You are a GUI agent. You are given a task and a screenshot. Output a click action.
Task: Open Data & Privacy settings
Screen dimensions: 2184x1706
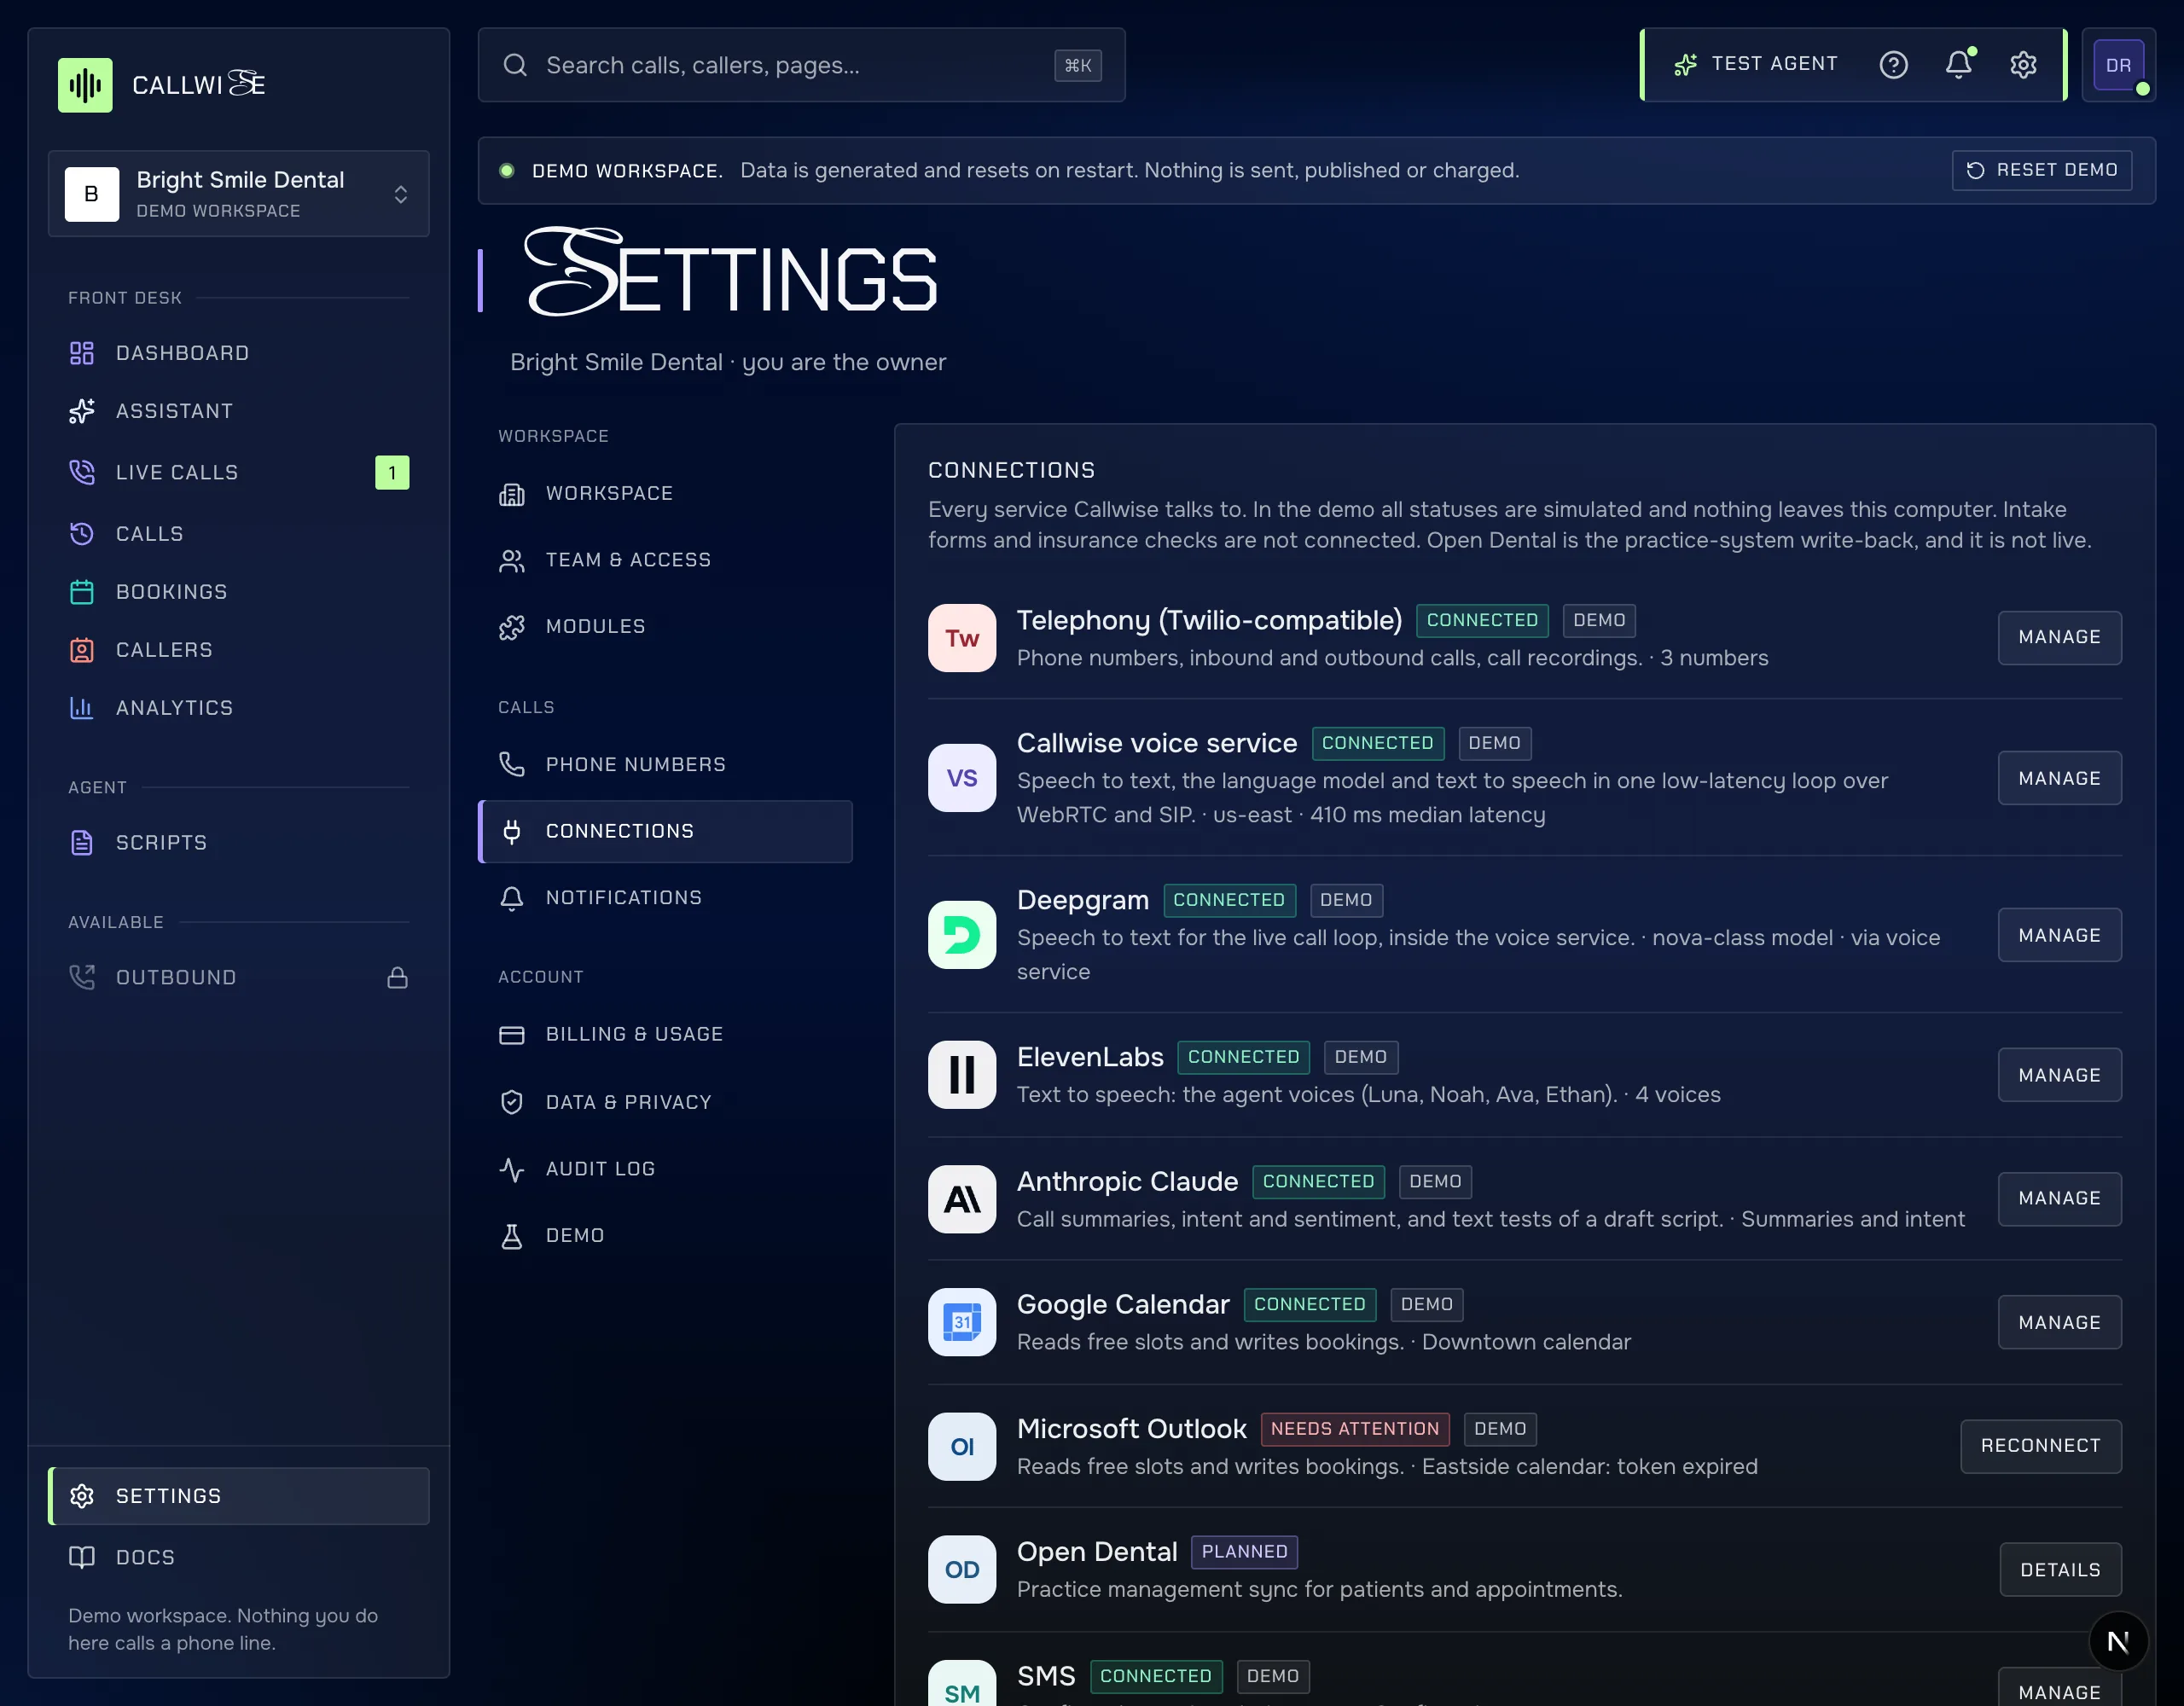point(665,1102)
